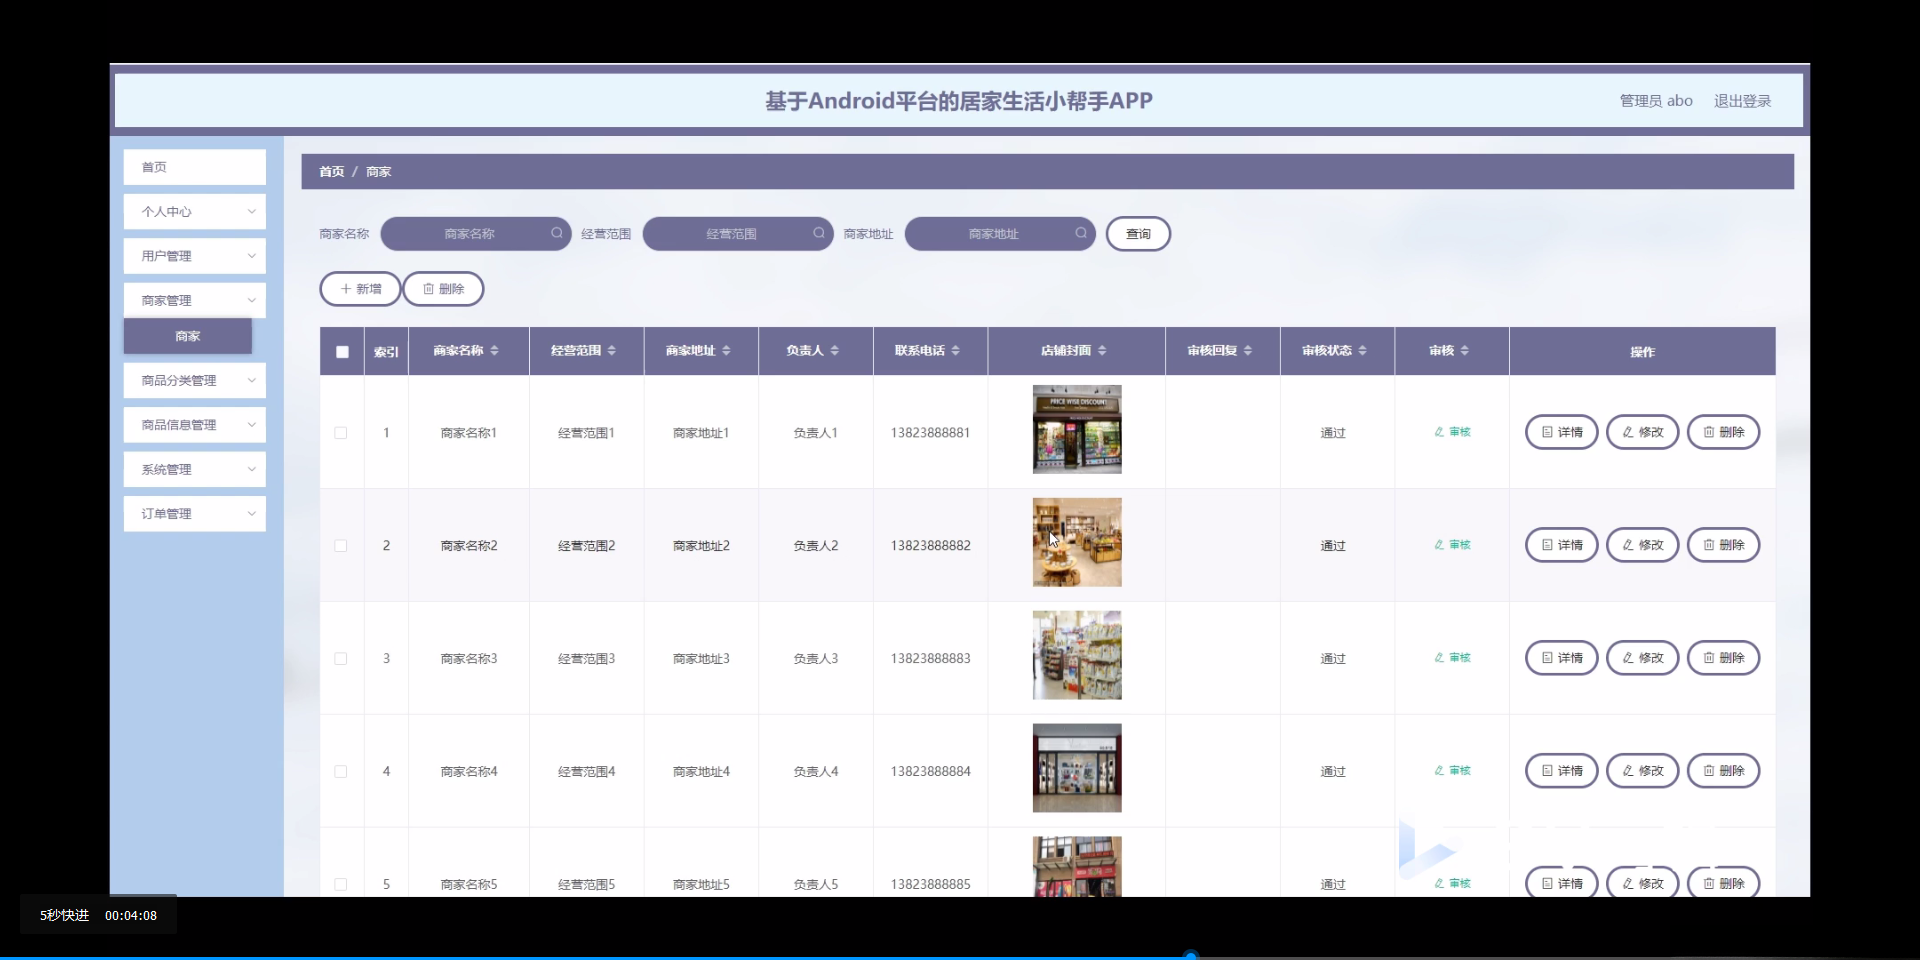This screenshot has width=1920, height=960.
Task: Toggle the select-all checkbox in table header
Action: tap(340, 352)
